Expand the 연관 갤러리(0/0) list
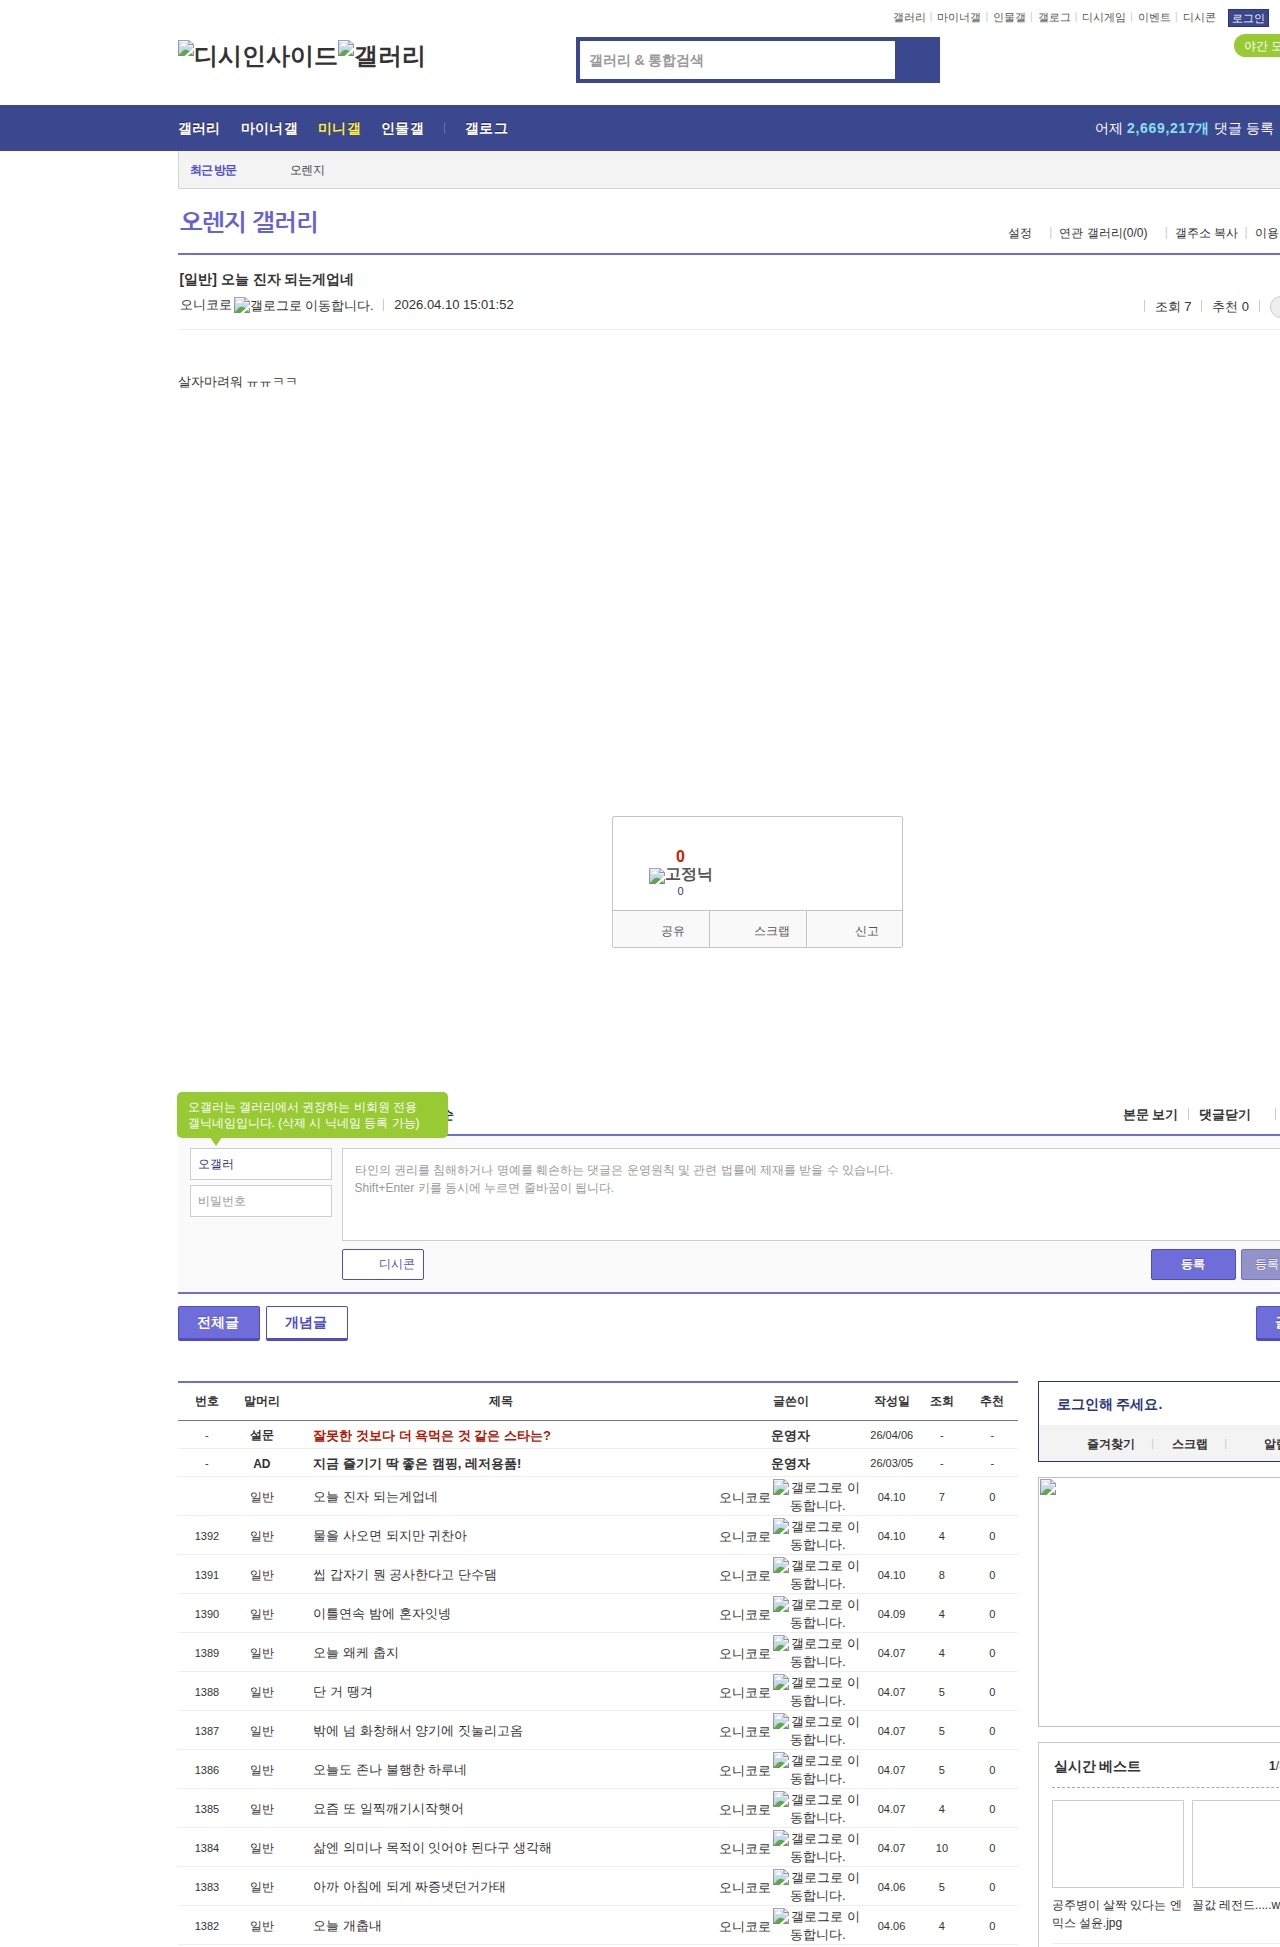Image resolution: width=1280 pixels, height=1947 pixels. [1102, 233]
